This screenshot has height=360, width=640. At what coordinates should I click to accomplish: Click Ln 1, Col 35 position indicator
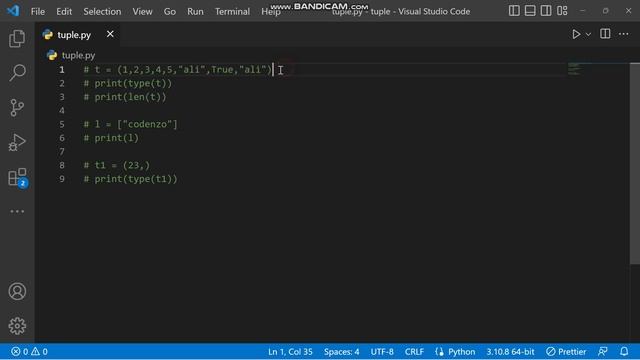click(290, 351)
